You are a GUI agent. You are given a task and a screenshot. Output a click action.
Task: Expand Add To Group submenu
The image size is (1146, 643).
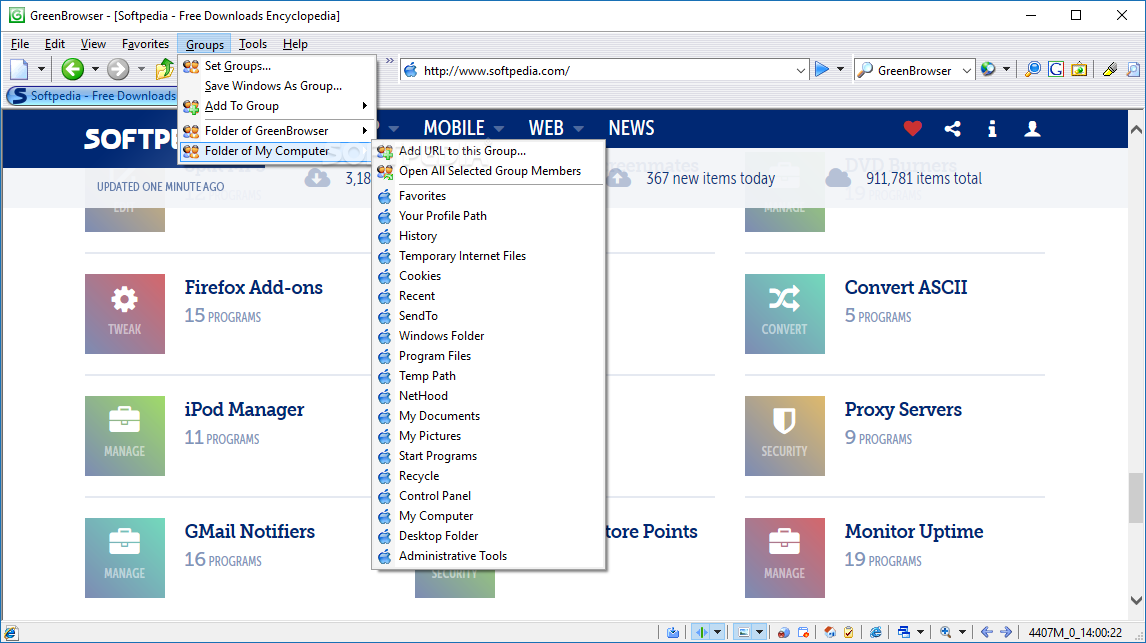(x=277, y=106)
